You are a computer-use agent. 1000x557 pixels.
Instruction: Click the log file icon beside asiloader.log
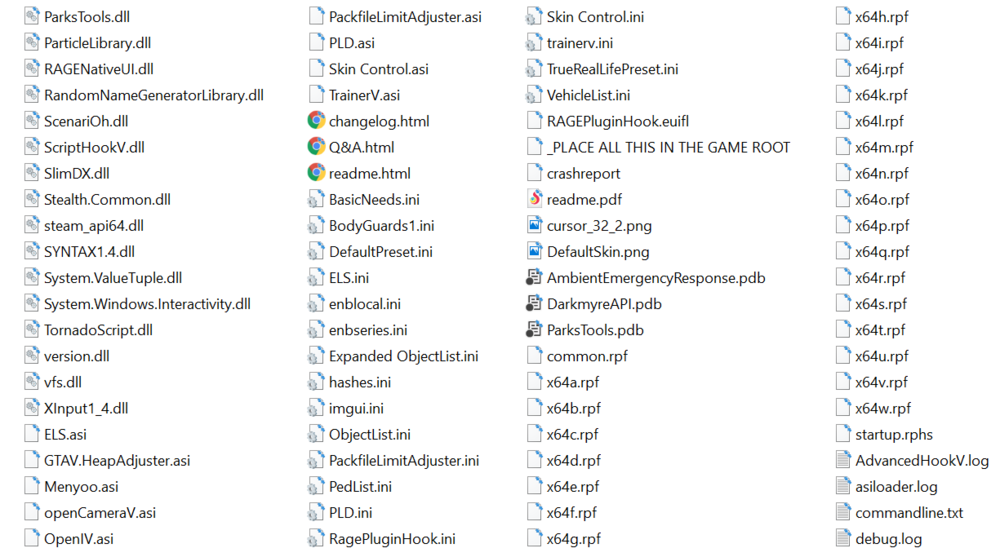point(843,486)
